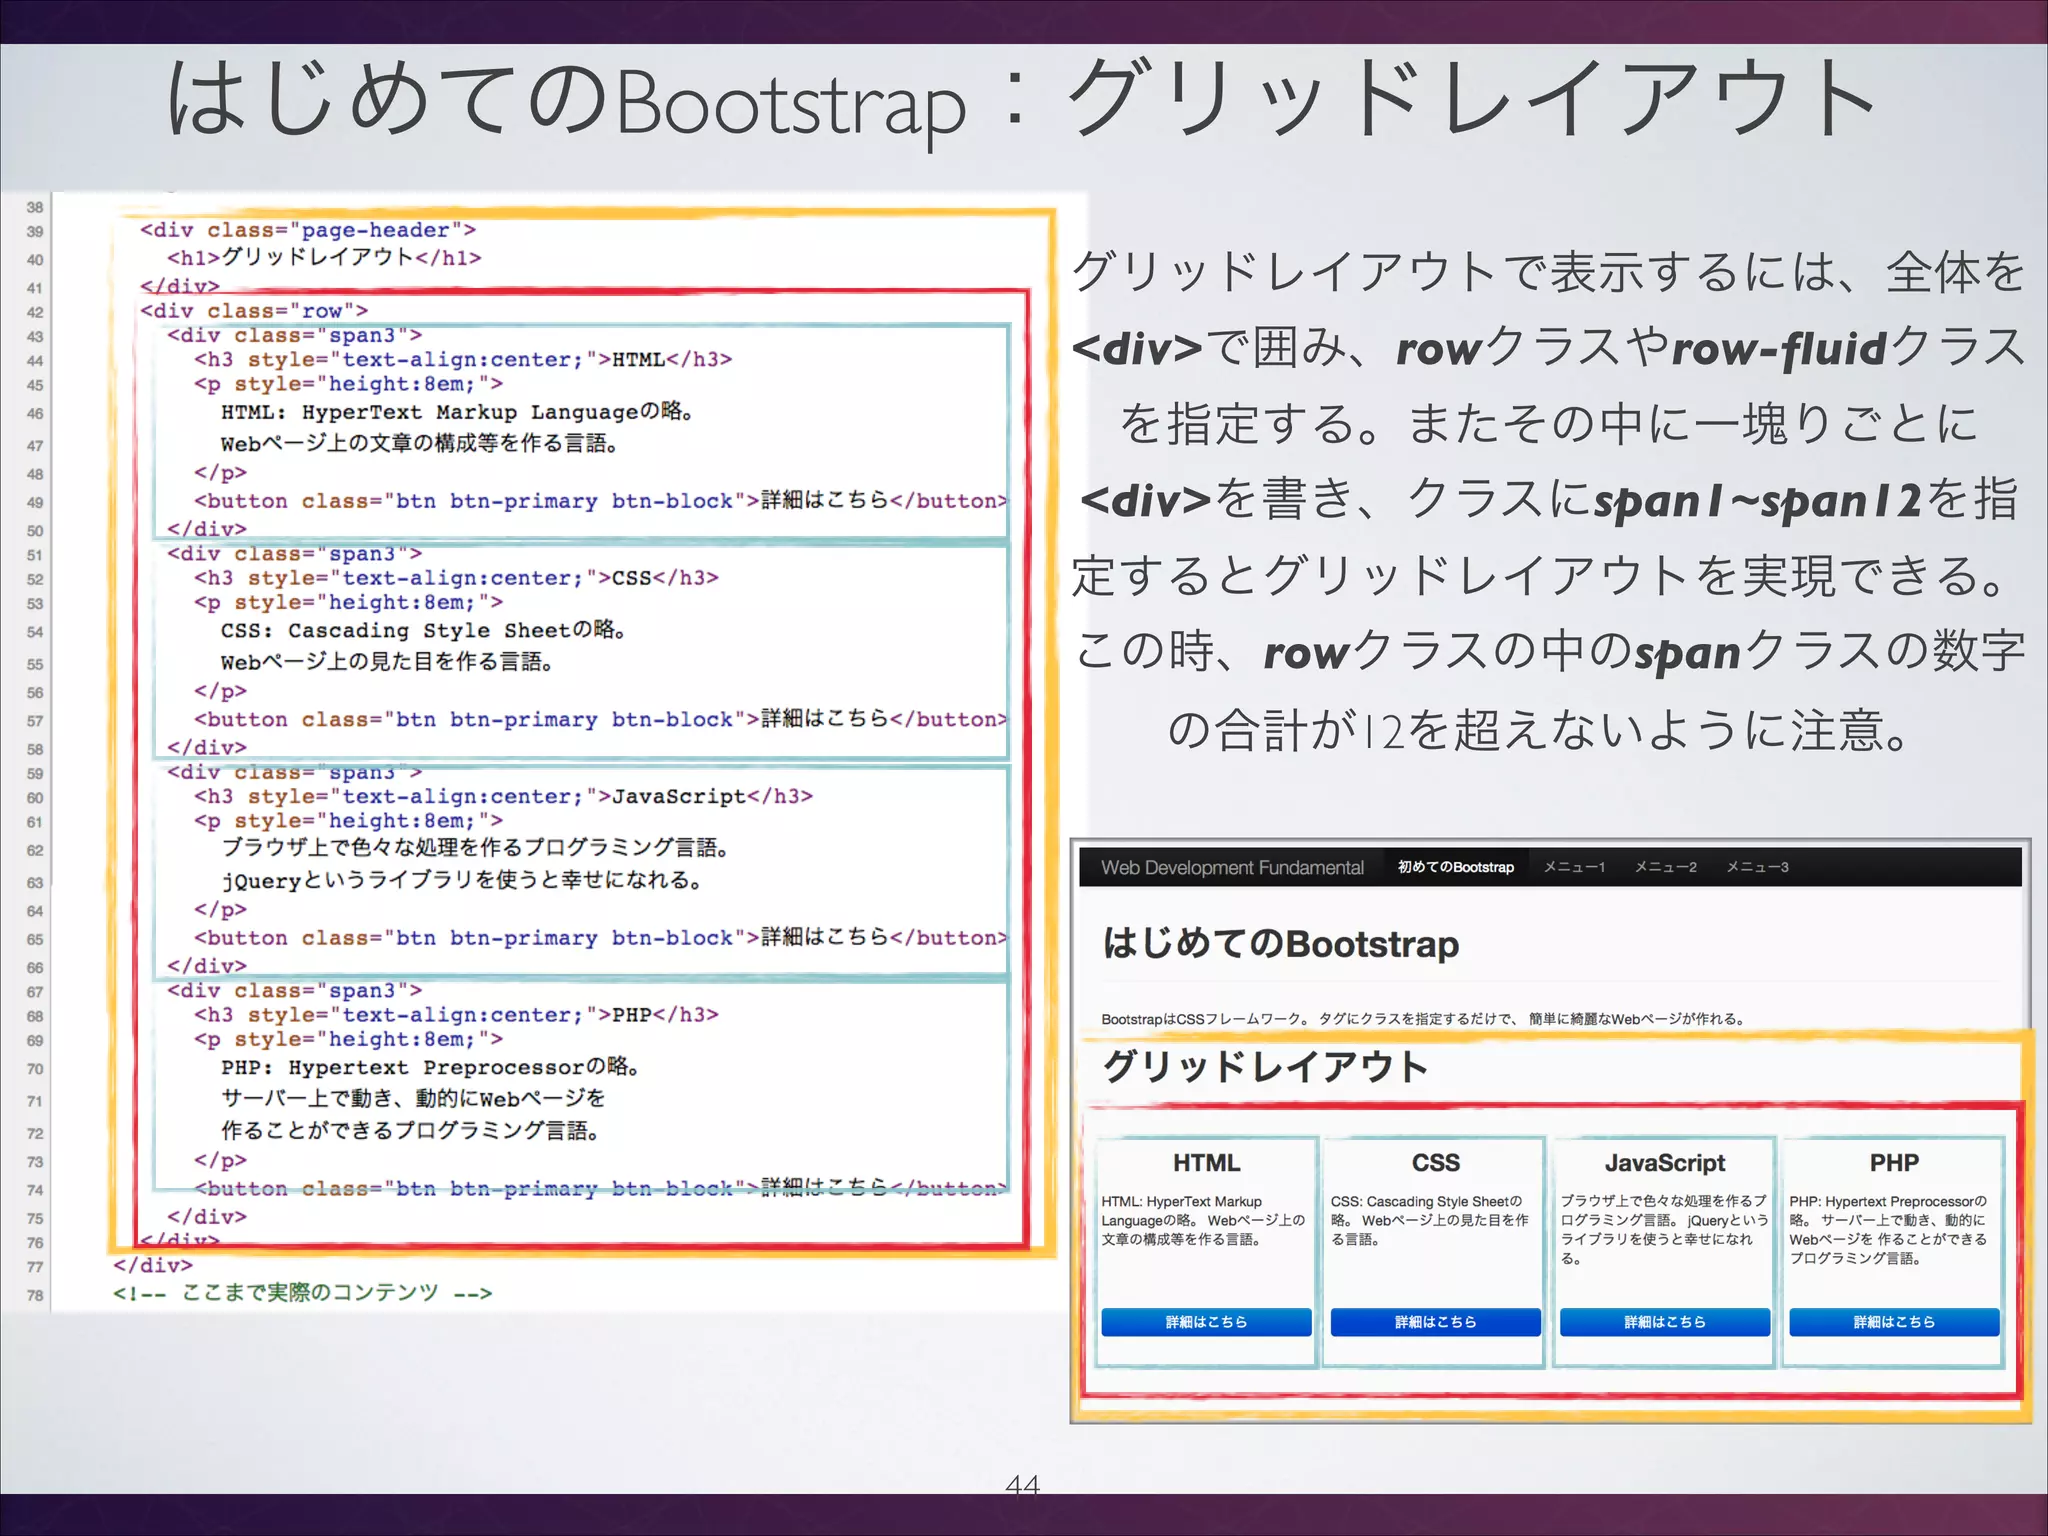Click the h3 PHP code line
Viewport: 2048px width, 1536px height.
[x=456, y=1015]
